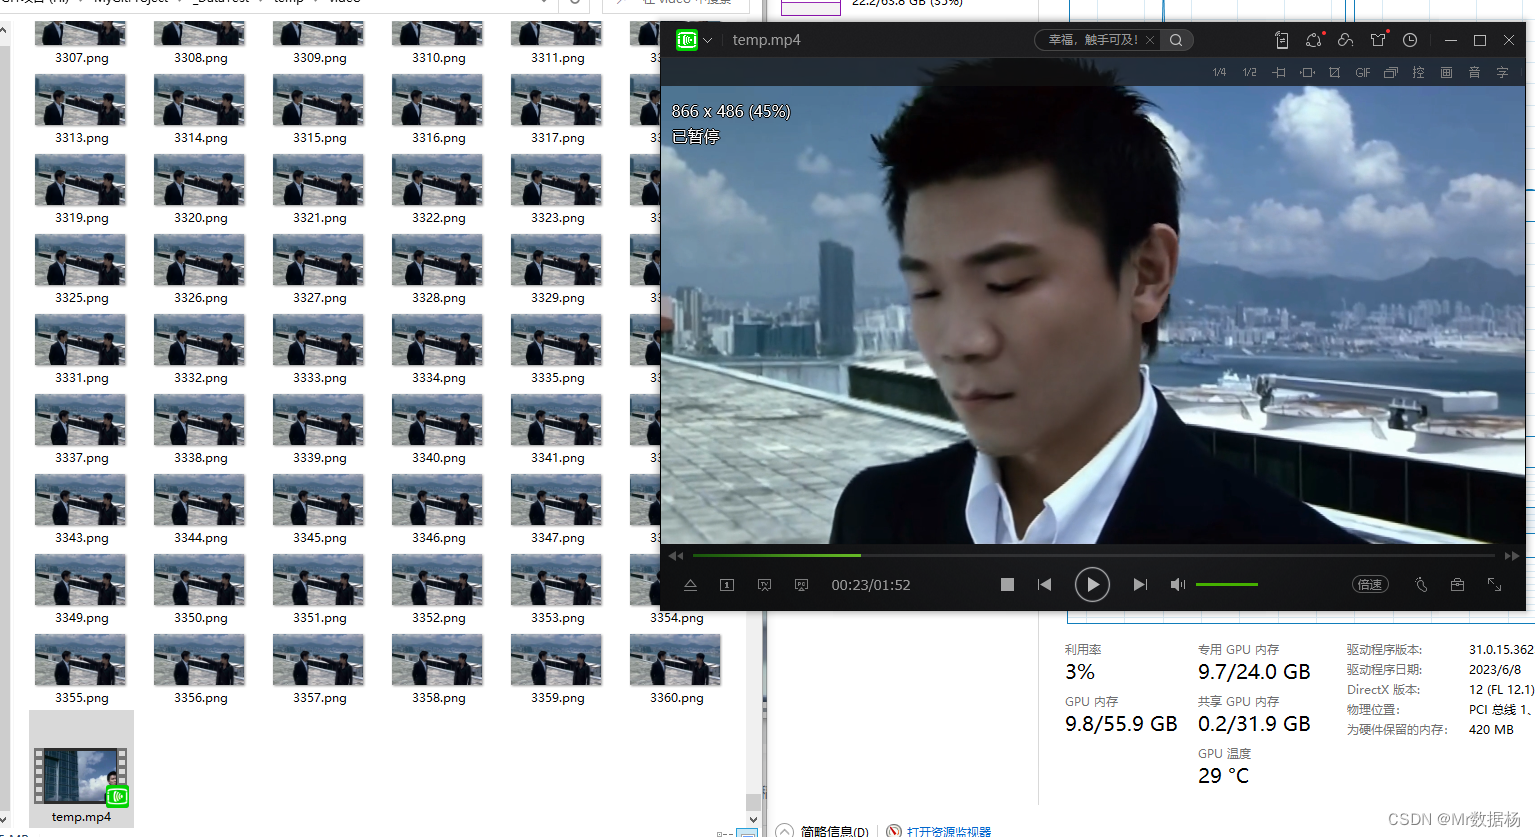Click the paused video frame in the player
Viewport: 1535px width, 837px height.
pos(1094,315)
